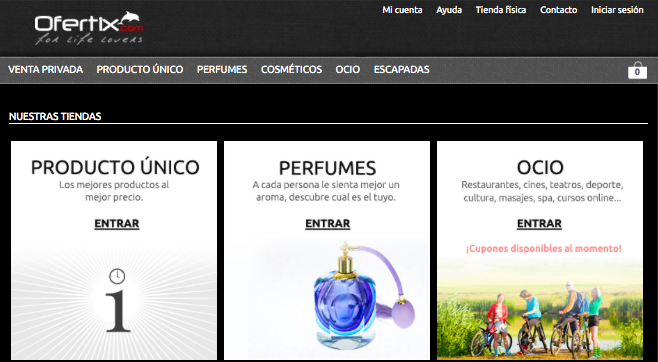The image size is (658, 362).
Task: Click the PRODUCTO ÚNICO card heading
Action: pos(115,167)
